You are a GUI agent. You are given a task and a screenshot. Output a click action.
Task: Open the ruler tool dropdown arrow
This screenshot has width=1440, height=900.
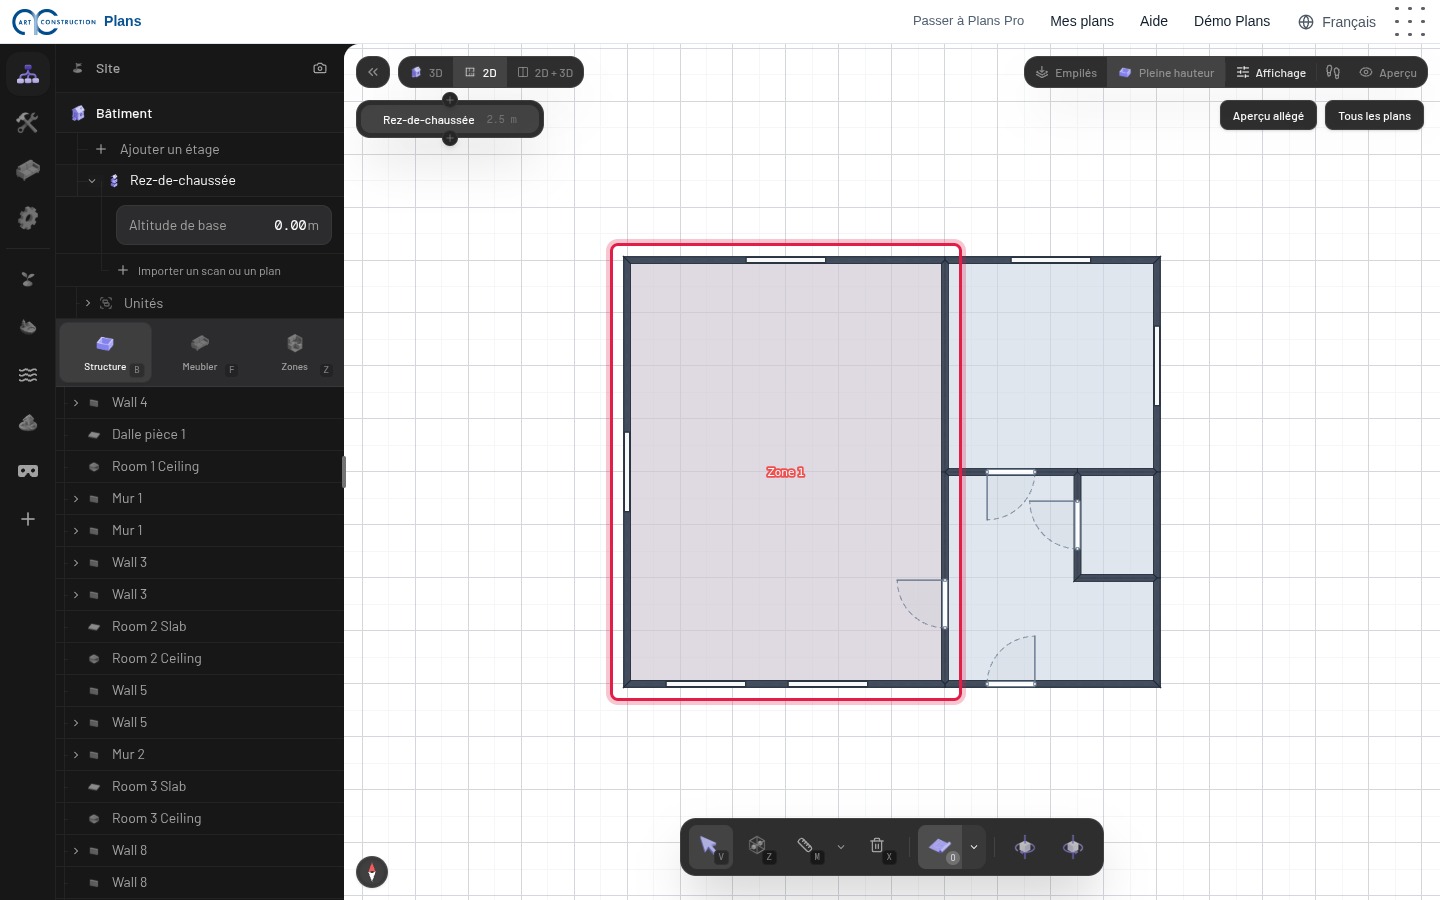tap(841, 847)
